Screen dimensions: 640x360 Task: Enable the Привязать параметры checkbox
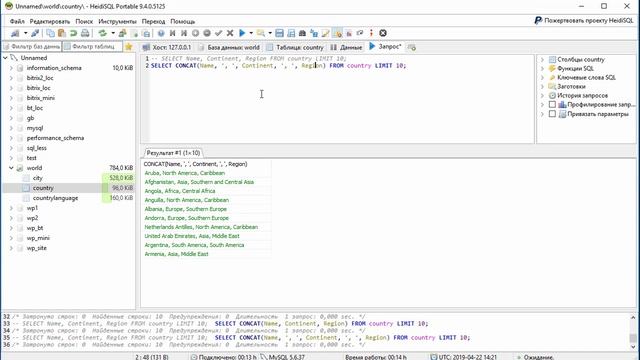pyautogui.click(x=552, y=114)
